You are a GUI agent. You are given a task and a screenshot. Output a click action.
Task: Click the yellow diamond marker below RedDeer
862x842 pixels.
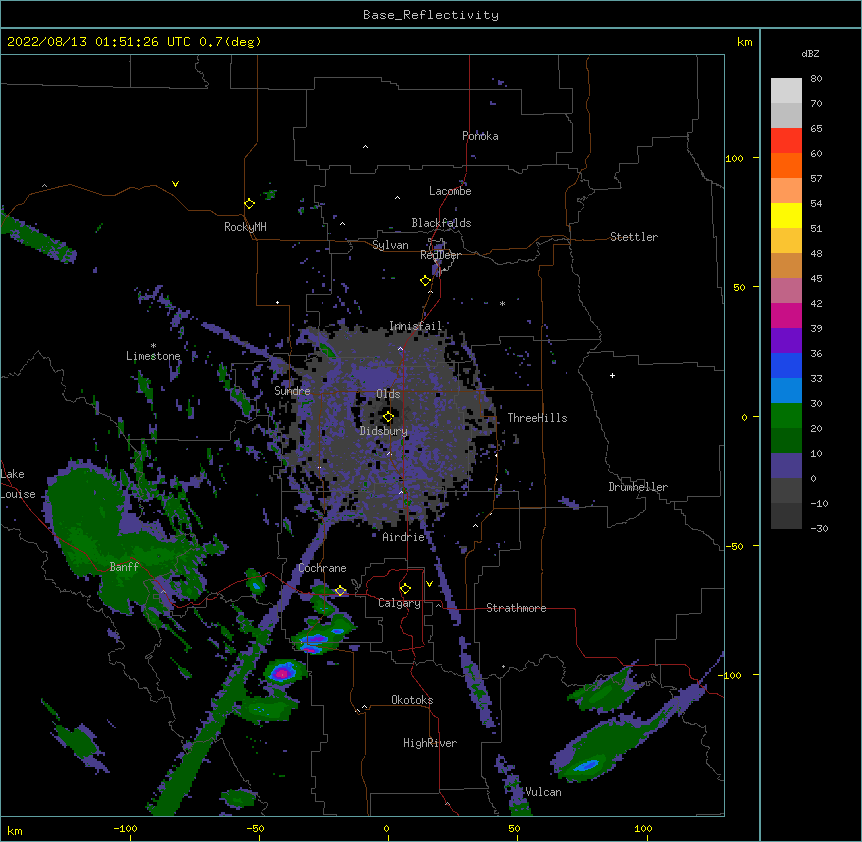pyautogui.click(x=425, y=280)
